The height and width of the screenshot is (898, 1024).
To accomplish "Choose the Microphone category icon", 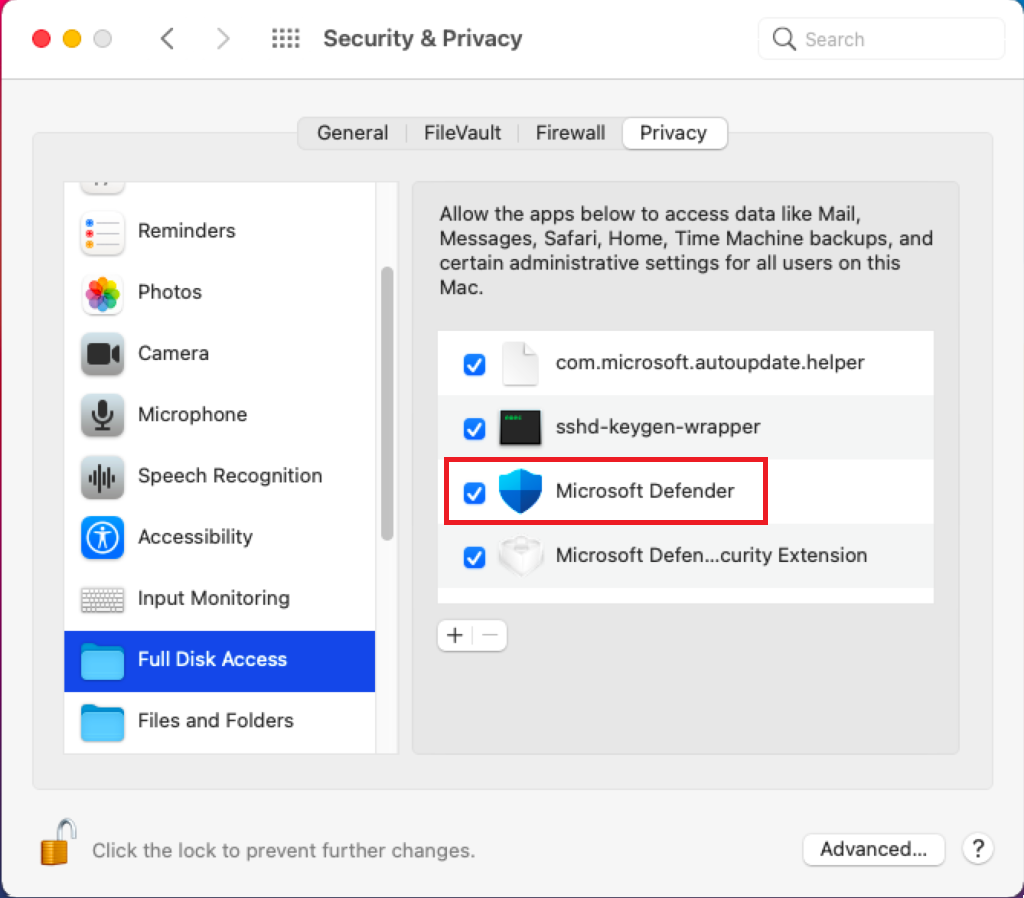I will (102, 415).
